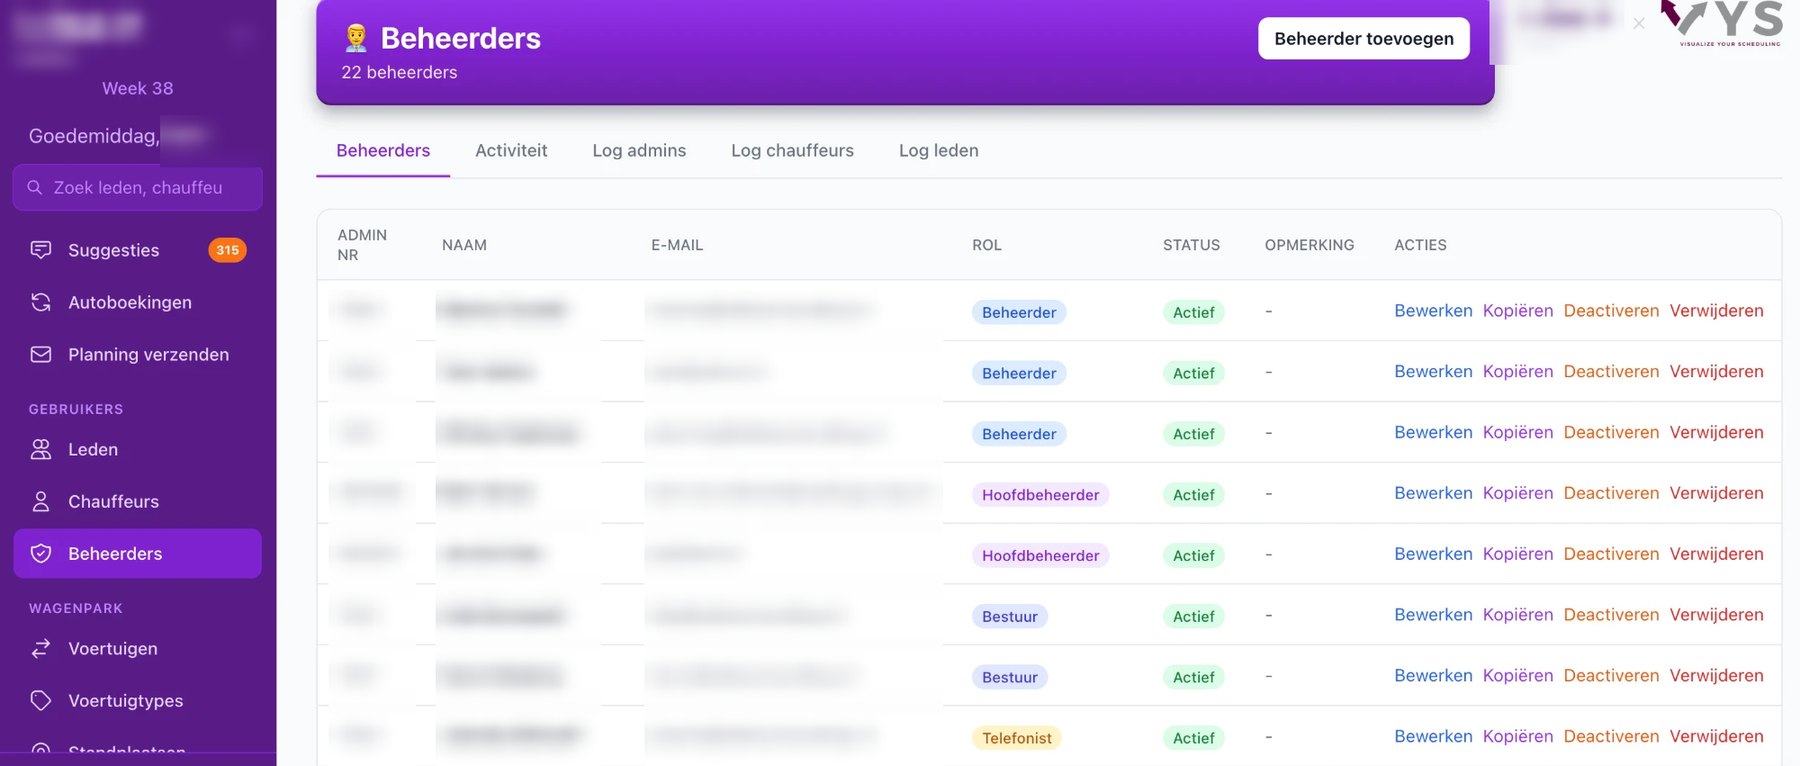Click the Chauffeurs person icon
This screenshot has width=1800, height=766.
(x=41, y=501)
